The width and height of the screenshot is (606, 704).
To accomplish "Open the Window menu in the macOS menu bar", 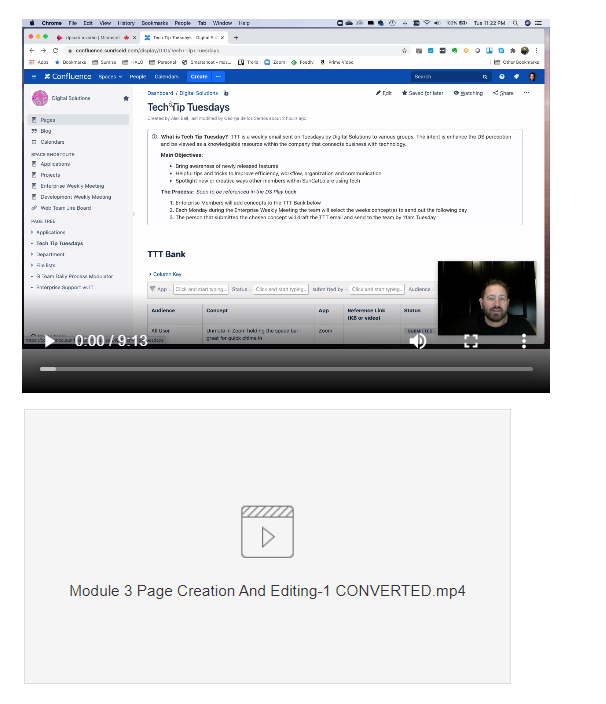I will click(x=222, y=23).
